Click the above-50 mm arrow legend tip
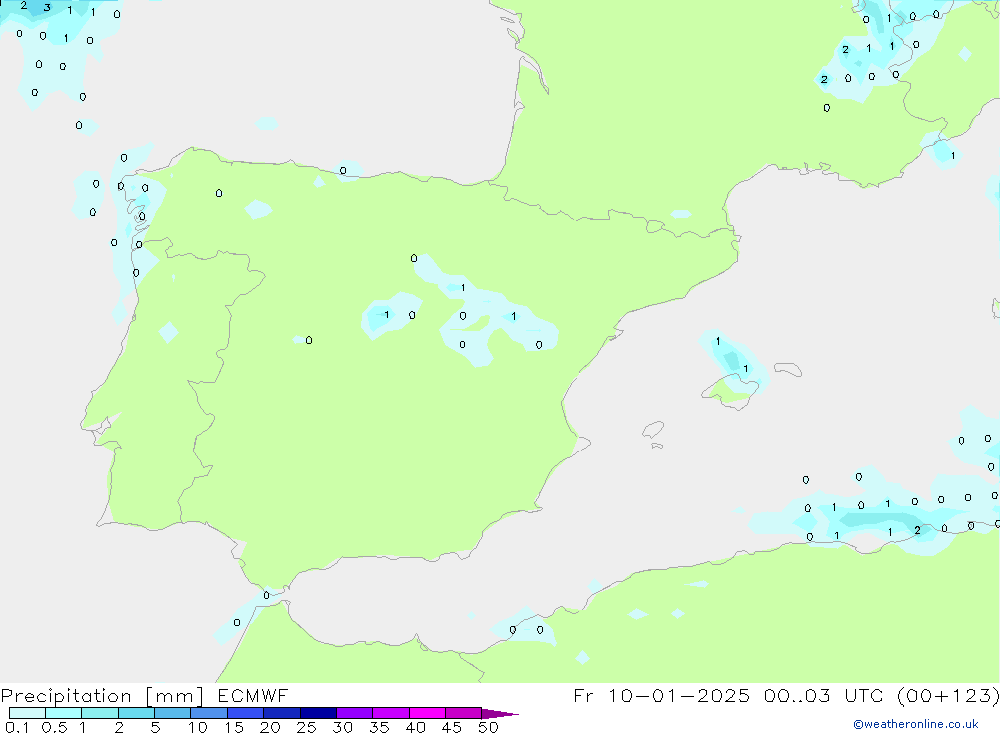1000x733 pixels. tap(500, 714)
